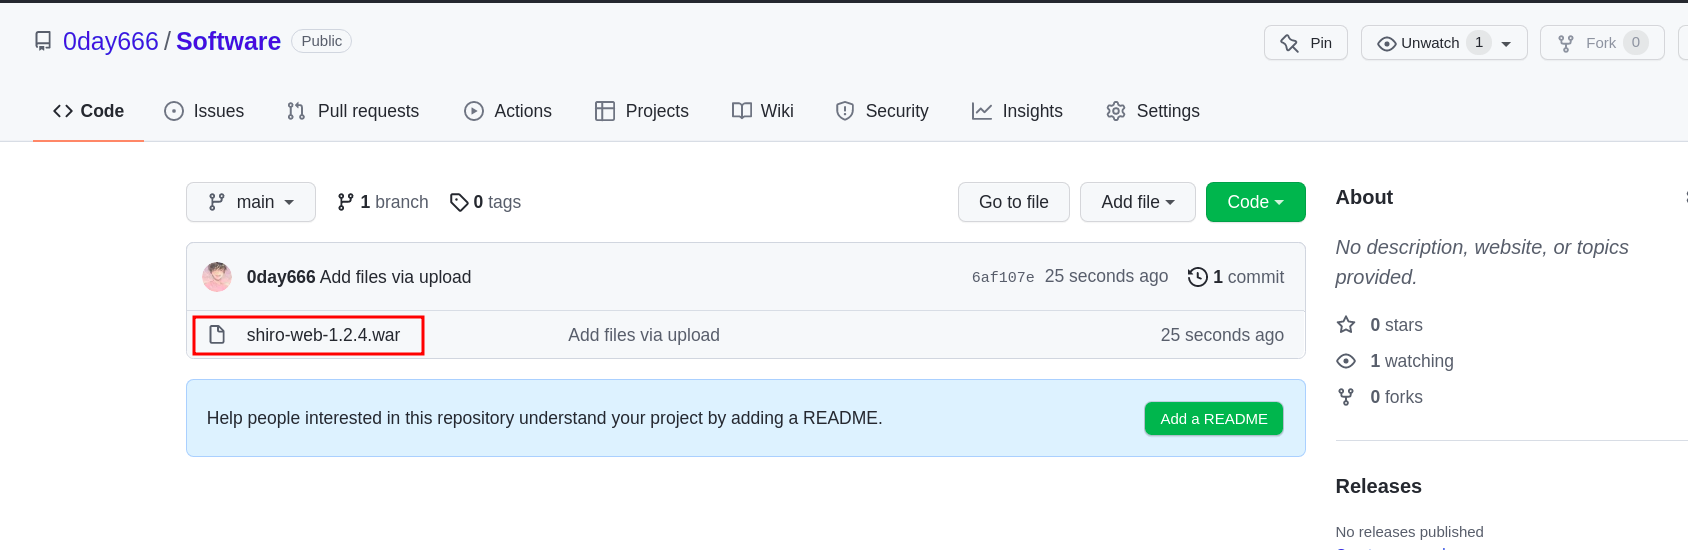Expand the main branch selector dropdown
Viewport: 1688px width, 550px height.
click(251, 202)
